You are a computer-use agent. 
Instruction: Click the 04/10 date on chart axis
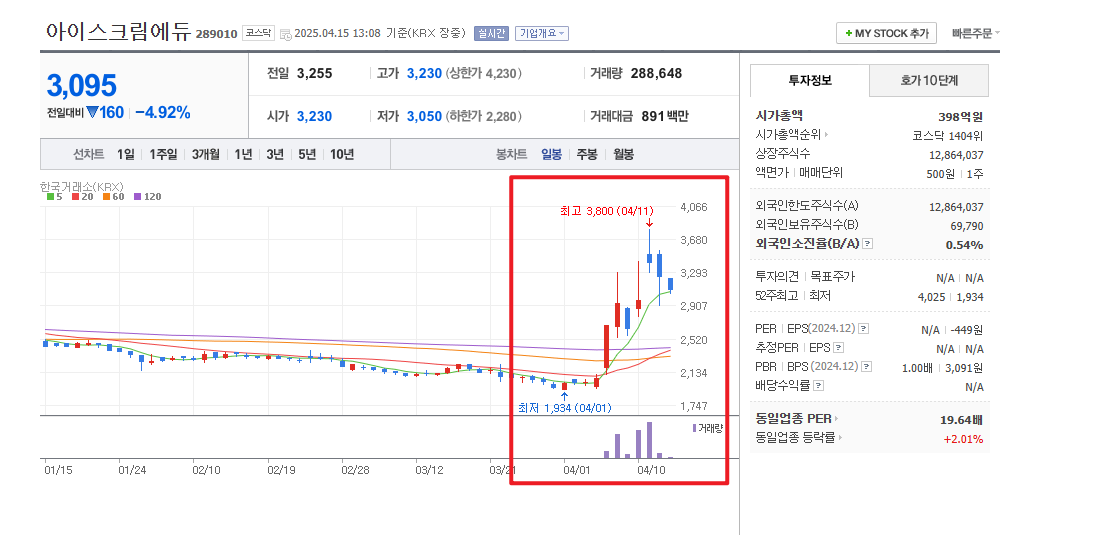click(x=650, y=469)
